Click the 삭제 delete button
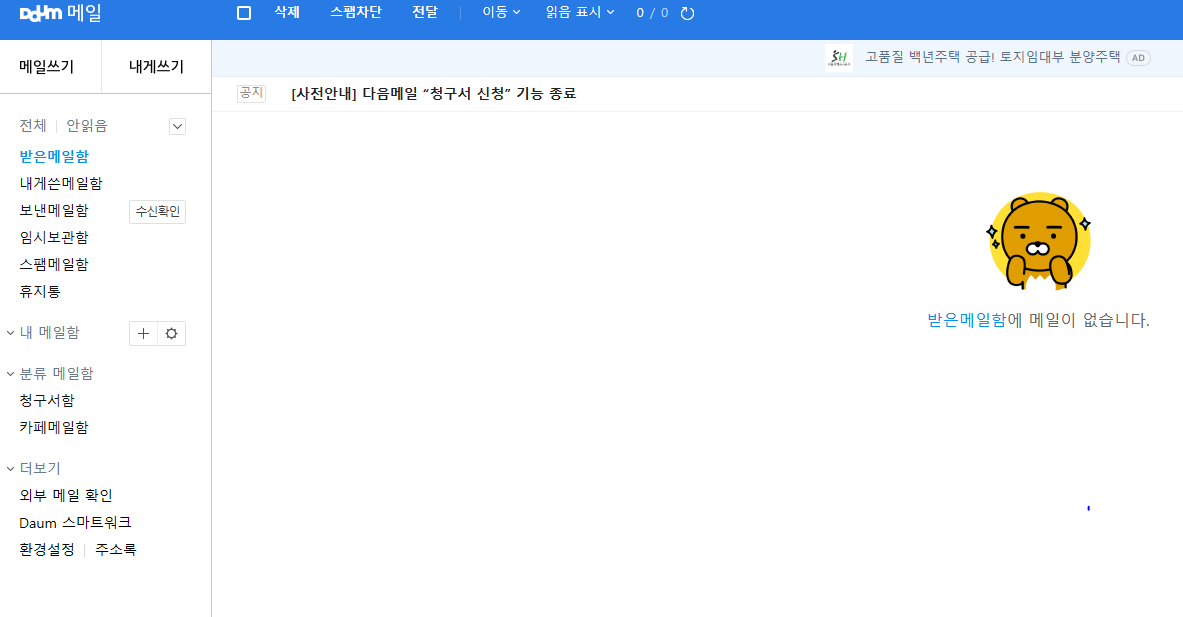Image resolution: width=1183 pixels, height=617 pixels. 287,12
